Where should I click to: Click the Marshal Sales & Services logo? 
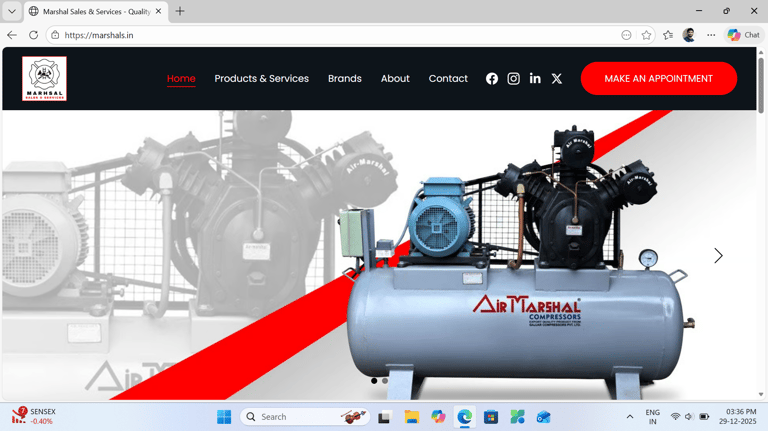coord(44,78)
